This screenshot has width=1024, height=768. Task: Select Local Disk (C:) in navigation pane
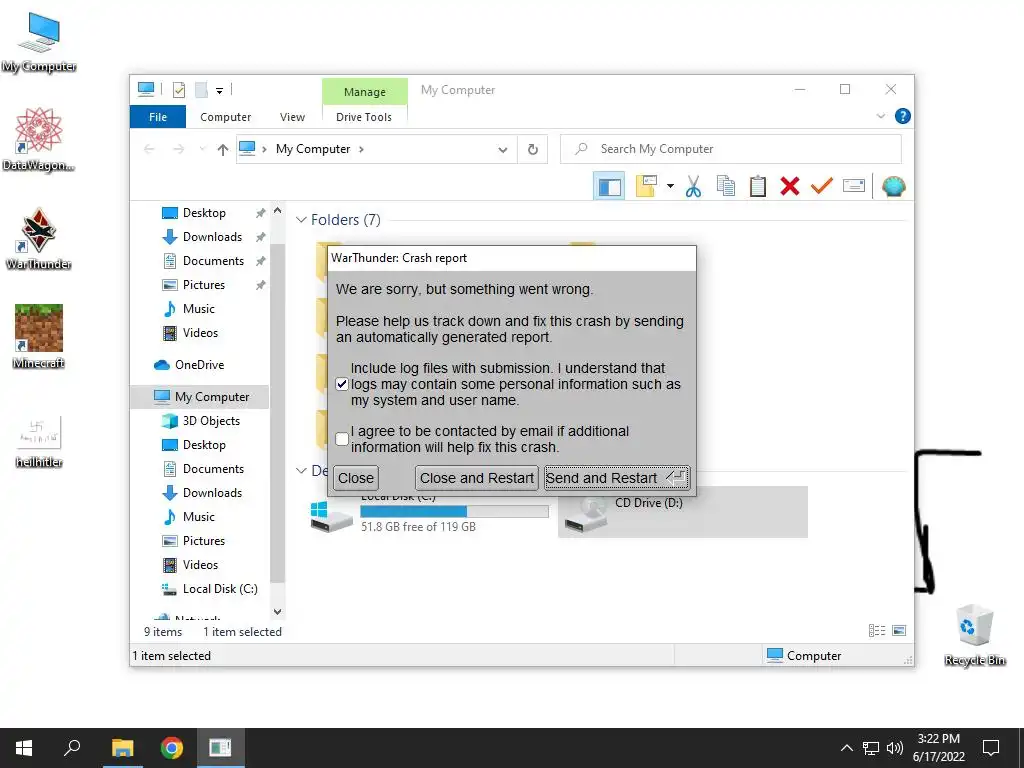(x=210, y=589)
